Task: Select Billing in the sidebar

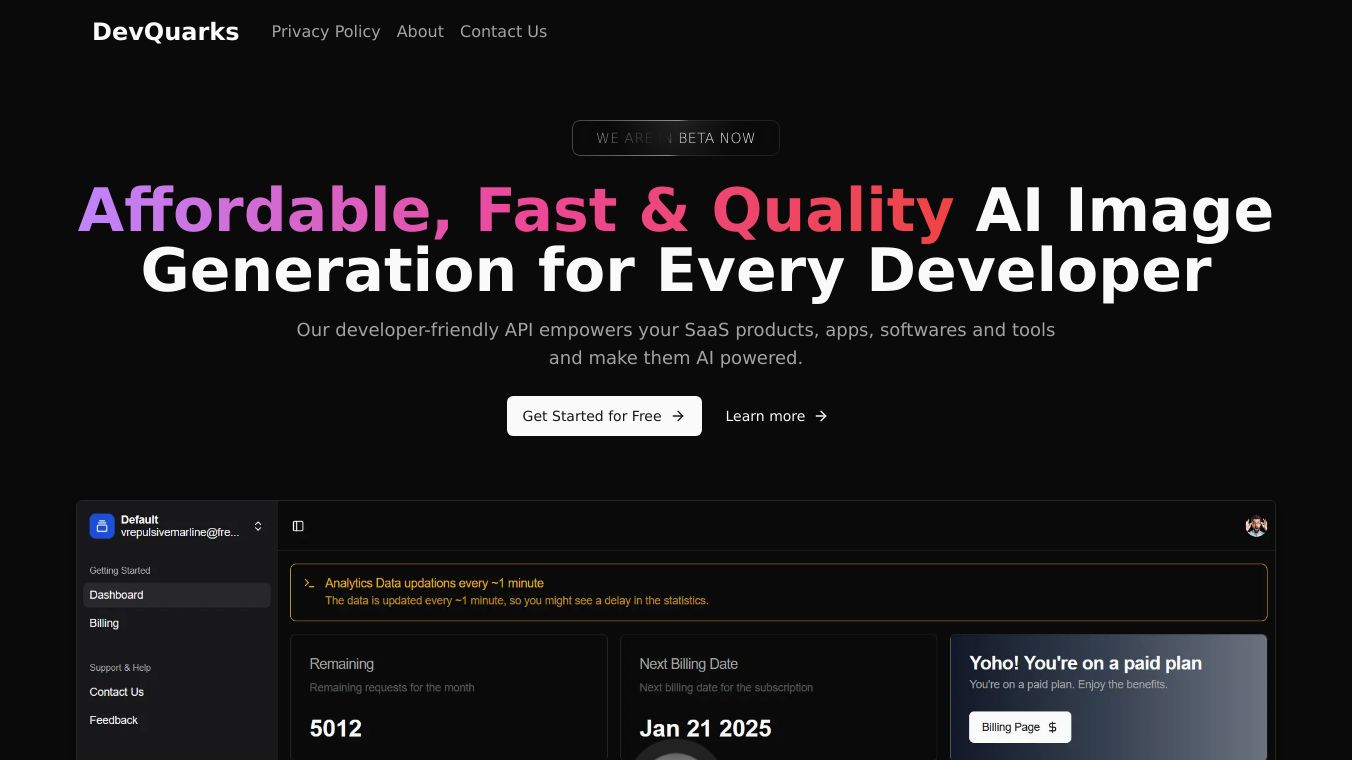Action: click(177, 623)
